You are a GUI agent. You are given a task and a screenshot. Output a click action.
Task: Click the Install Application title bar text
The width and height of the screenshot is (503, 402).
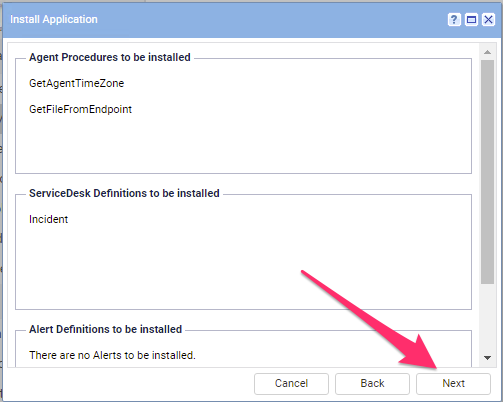54,19
